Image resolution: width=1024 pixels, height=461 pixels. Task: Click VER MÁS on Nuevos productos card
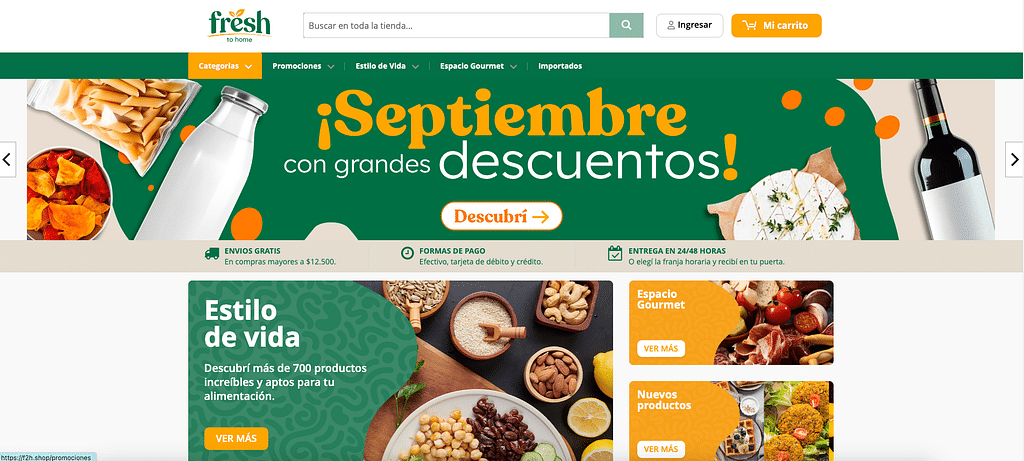tap(661, 449)
